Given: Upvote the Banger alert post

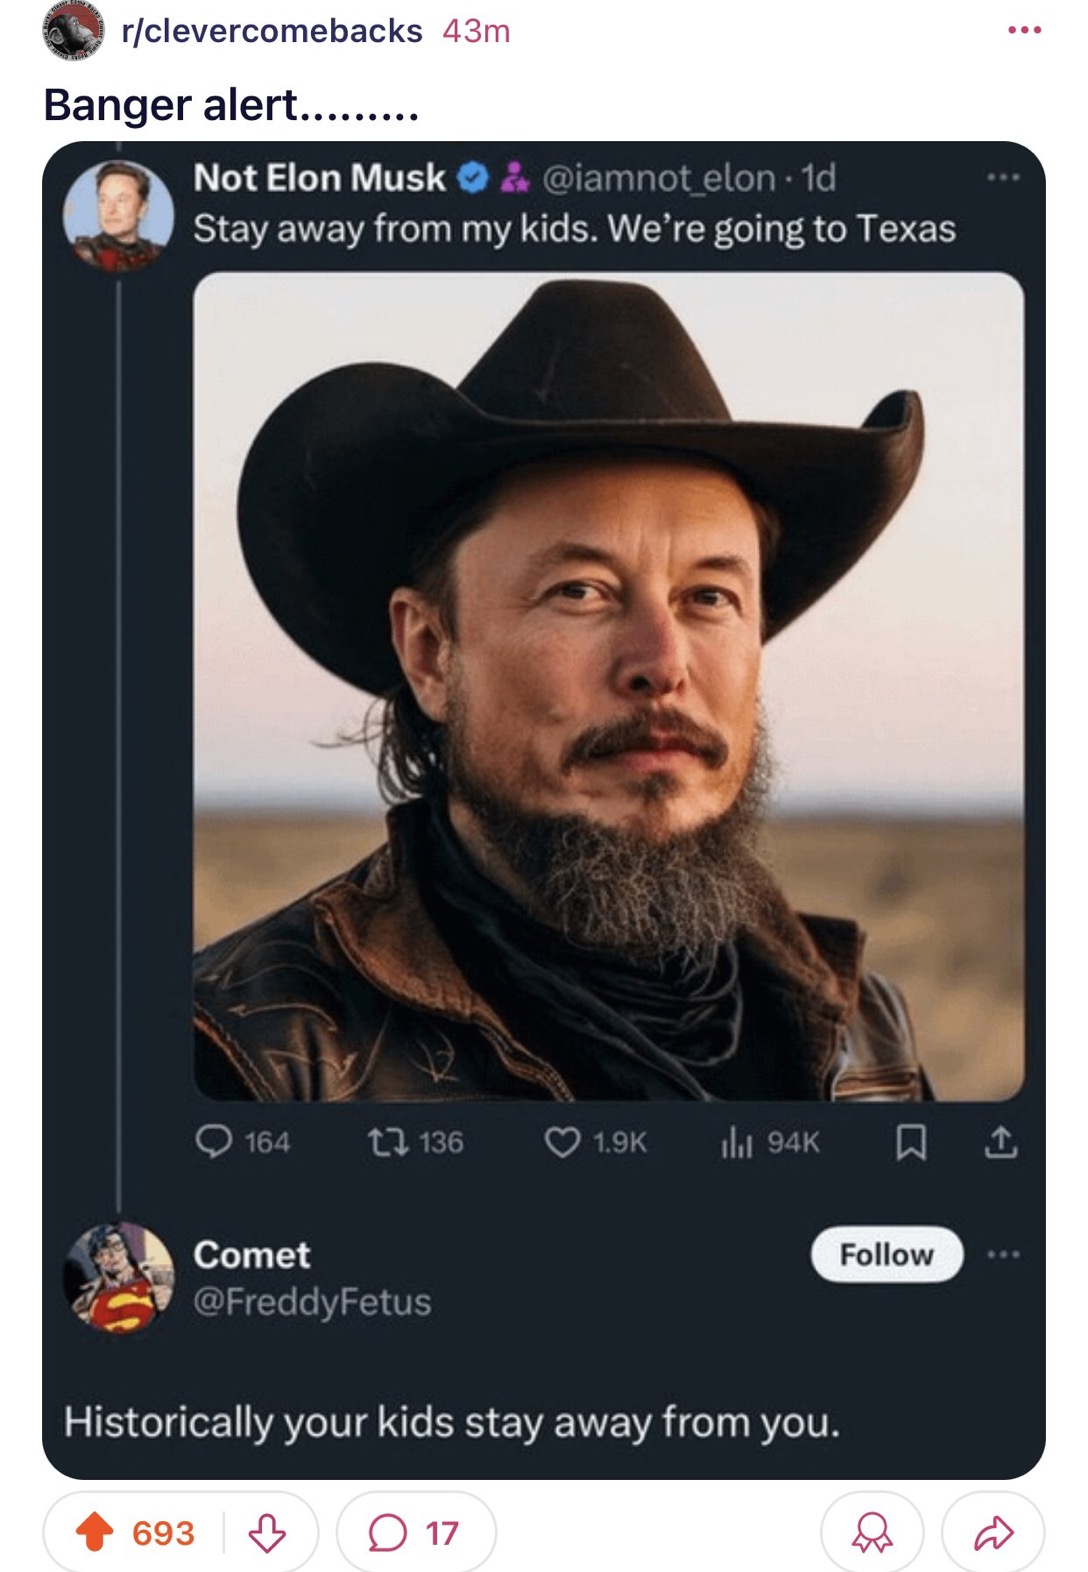Looking at the screenshot, I should coord(96,1531).
